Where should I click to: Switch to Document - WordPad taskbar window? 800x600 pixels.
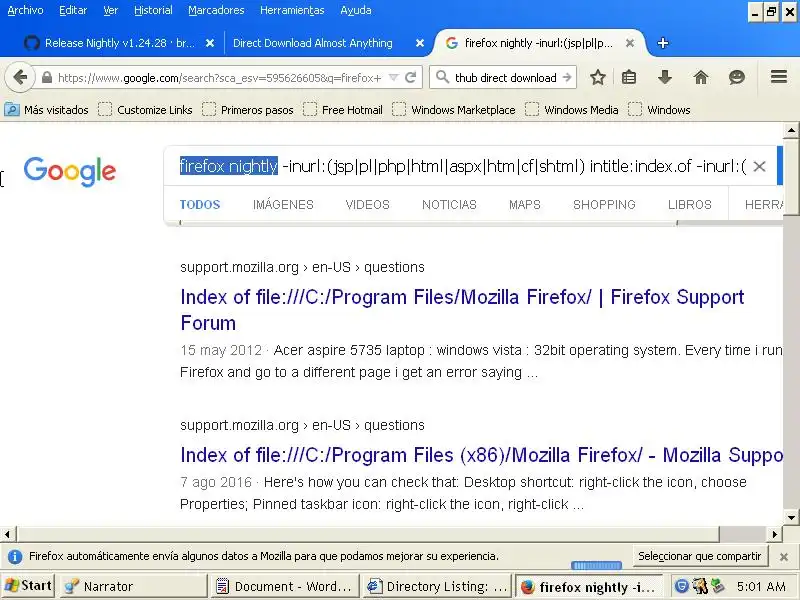point(285,586)
